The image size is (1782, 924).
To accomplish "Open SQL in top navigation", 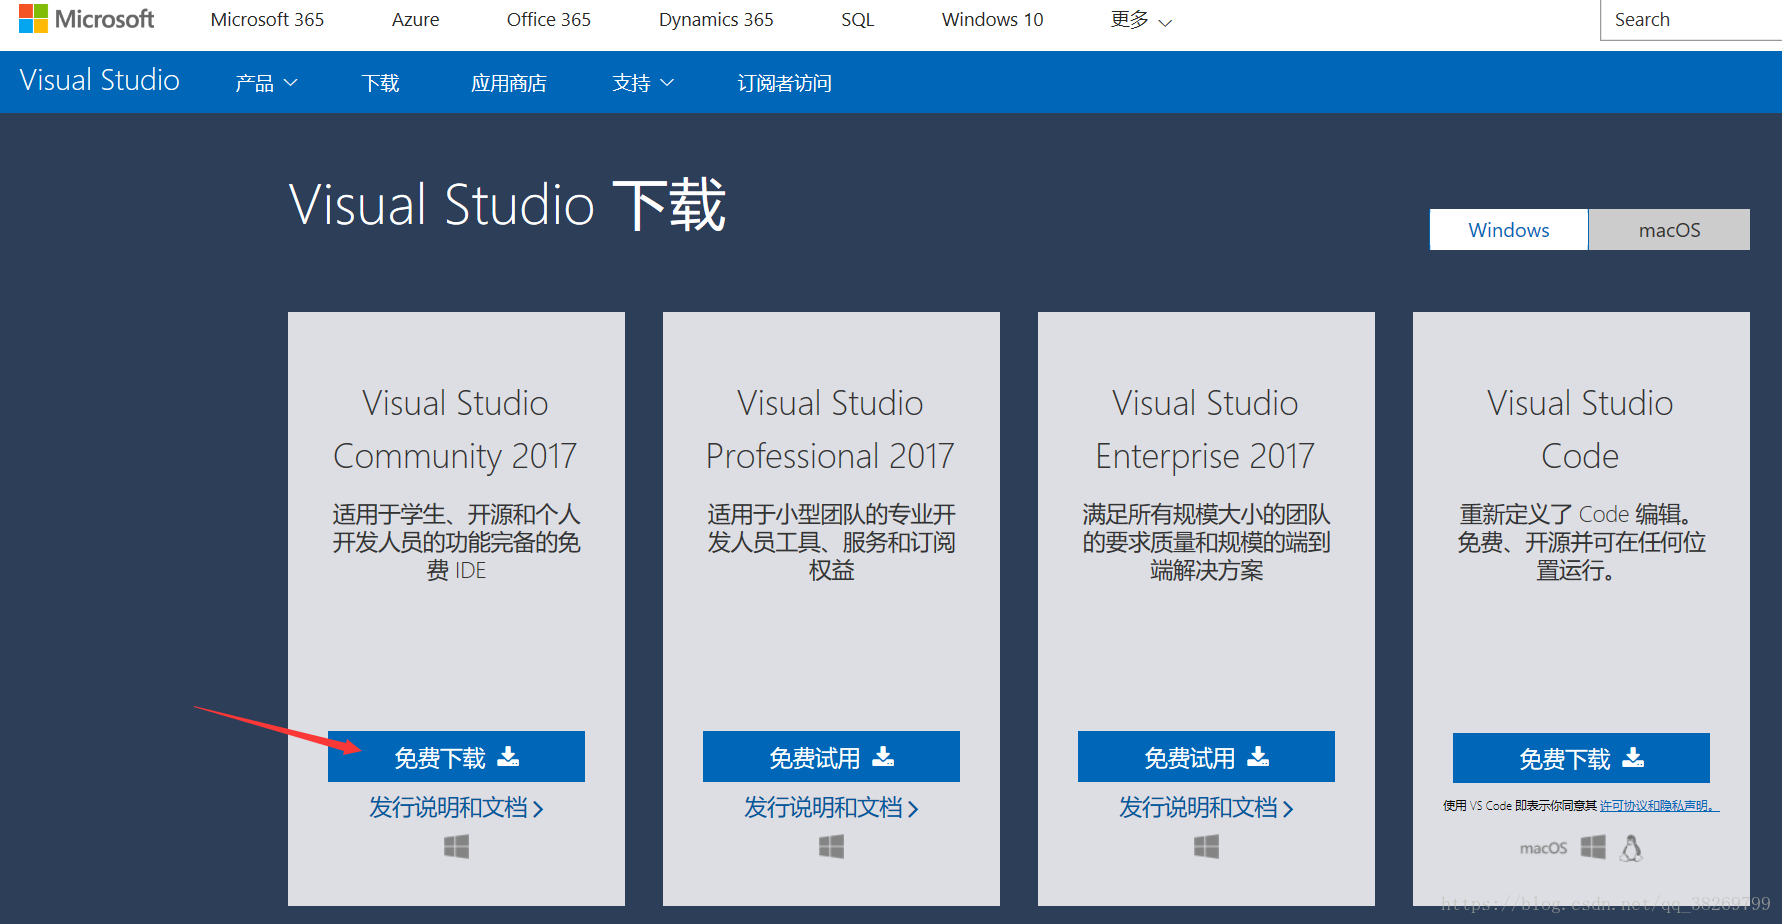I will [x=857, y=20].
